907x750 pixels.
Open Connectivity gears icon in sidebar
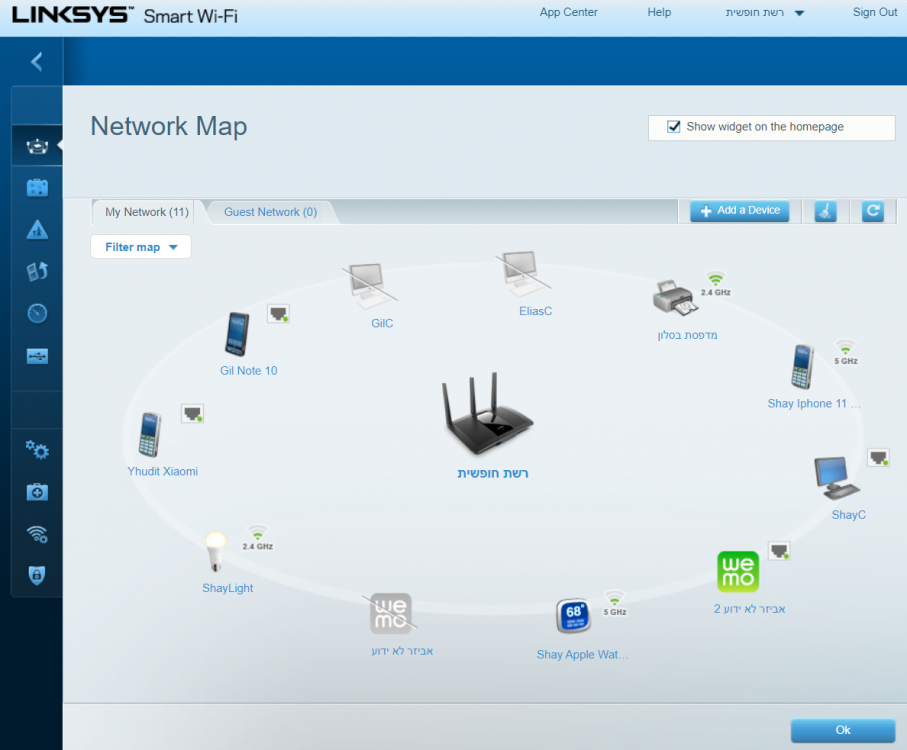[x=37, y=449]
